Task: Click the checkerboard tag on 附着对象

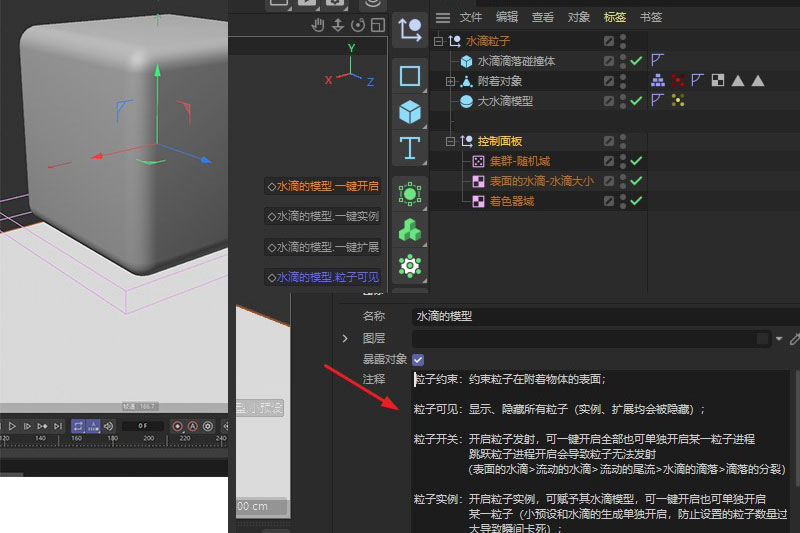Action: click(718, 81)
